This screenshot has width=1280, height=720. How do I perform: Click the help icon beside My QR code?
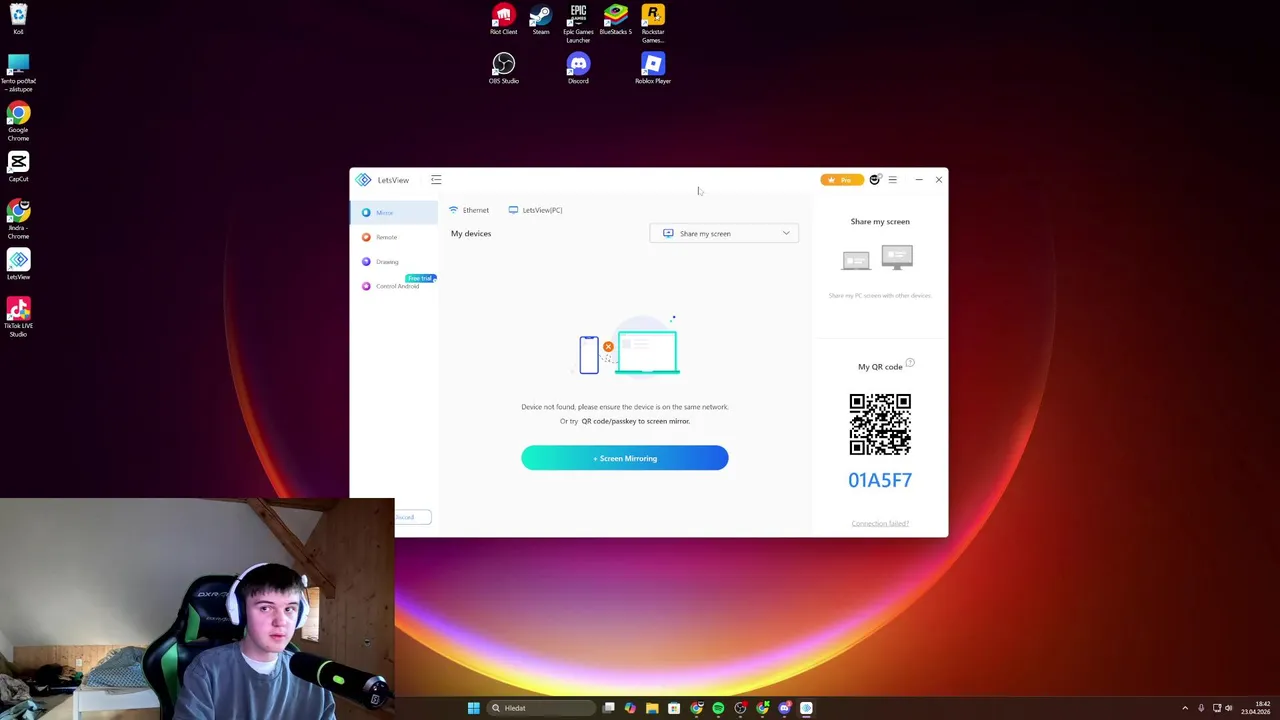(x=910, y=364)
